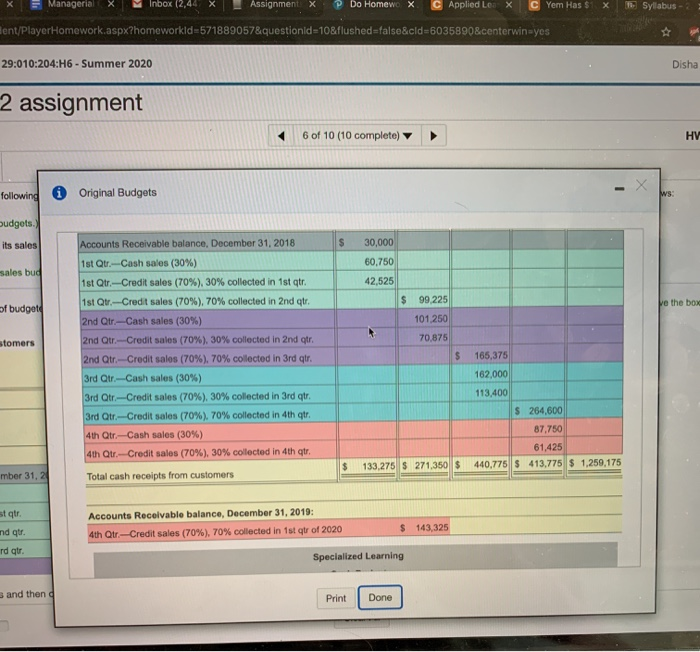Click the browser address bar URL

tap(275, 31)
